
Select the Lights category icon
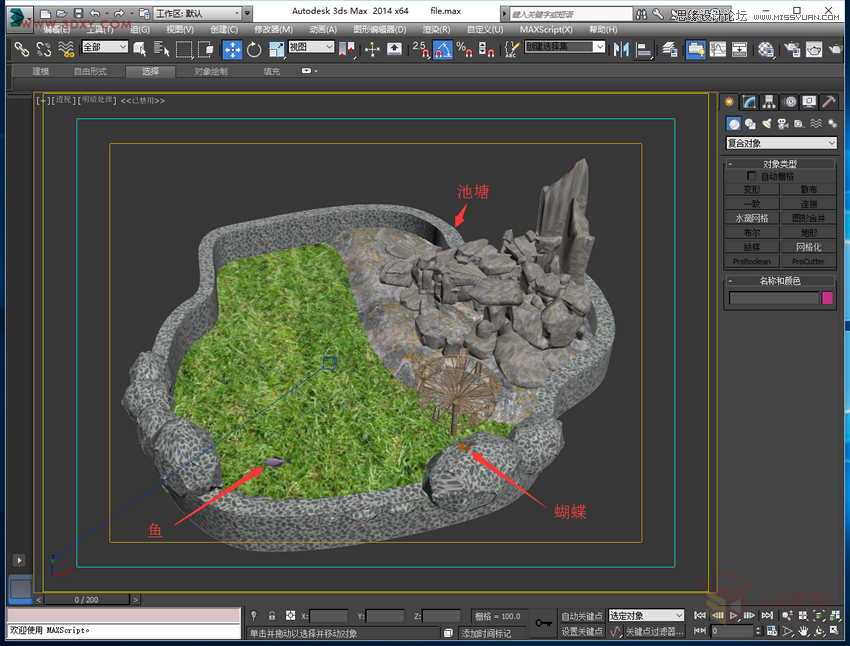pos(766,124)
